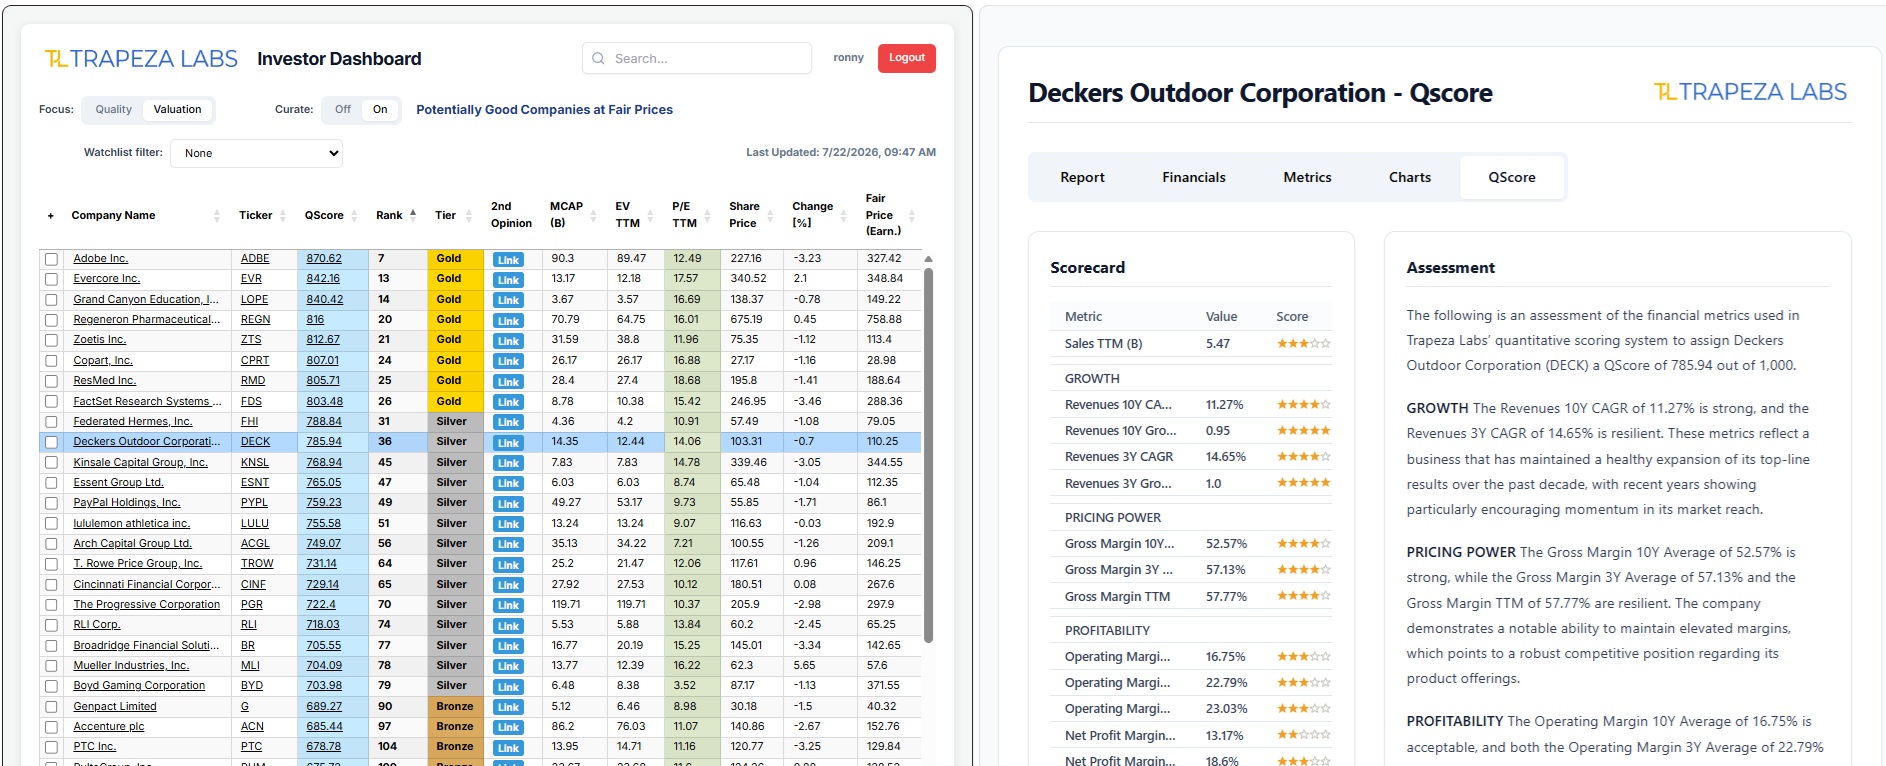Screen dimensions: 1886x766
Task: Check the Copart, Inc. row checkbox
Action: tap(51, 361)
